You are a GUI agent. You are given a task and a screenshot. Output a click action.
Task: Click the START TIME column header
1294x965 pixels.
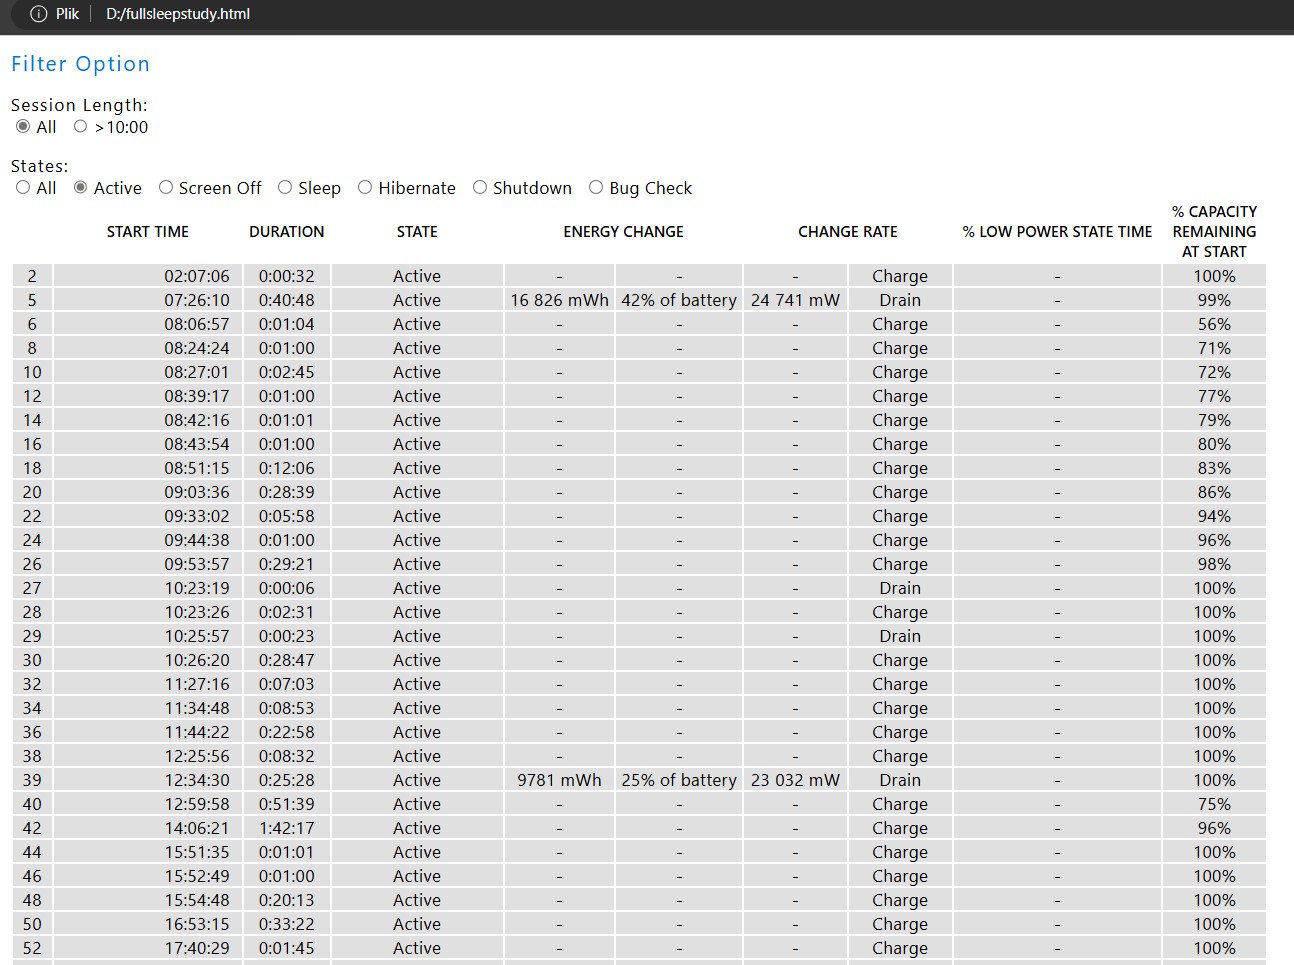tap(148, 232)
